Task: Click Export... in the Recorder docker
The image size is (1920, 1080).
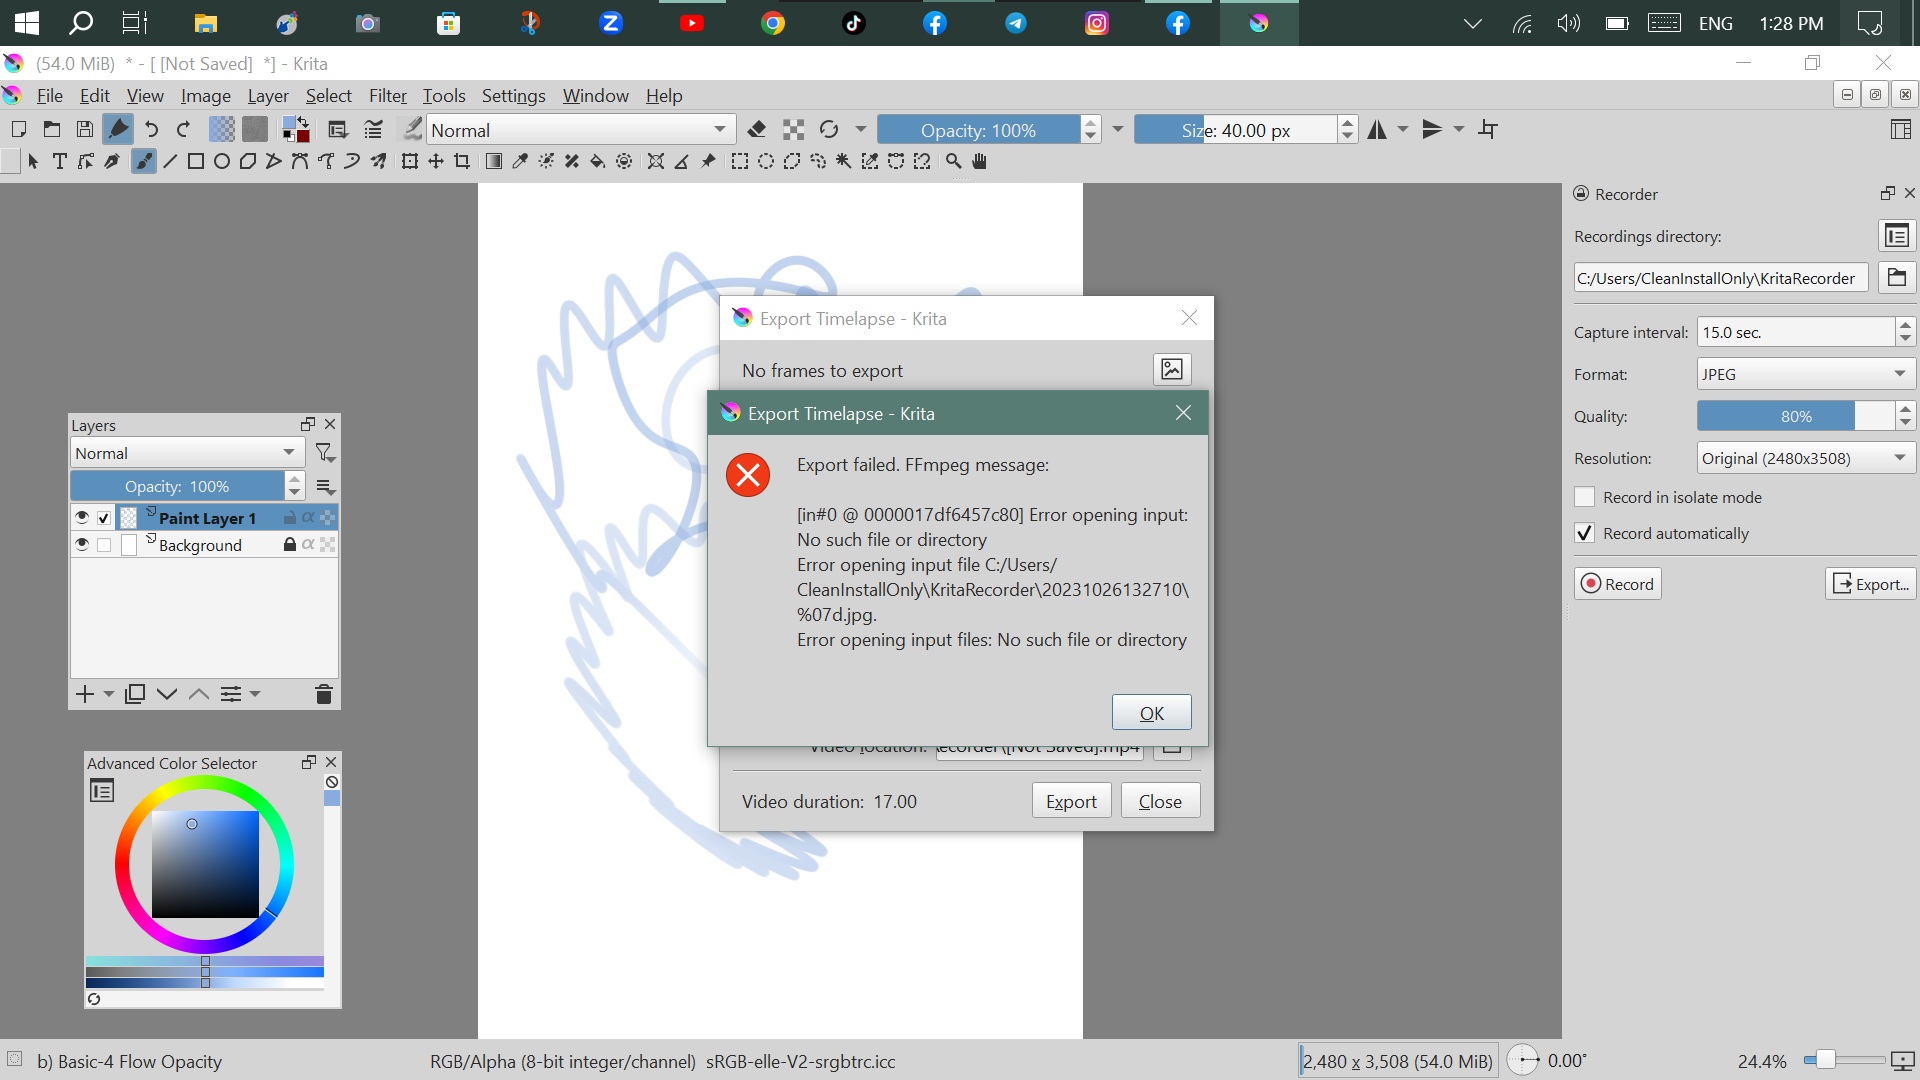Action: (x=1870, y=584)
